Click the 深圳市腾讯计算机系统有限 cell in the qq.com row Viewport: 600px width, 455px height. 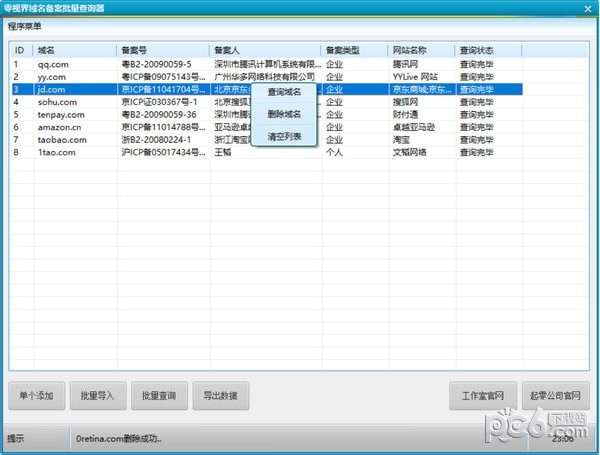267,64
